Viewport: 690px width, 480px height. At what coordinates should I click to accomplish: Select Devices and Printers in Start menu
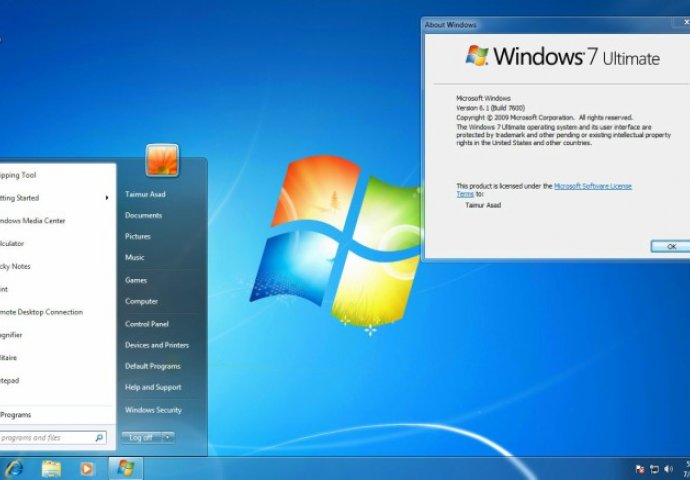pyautogui.click(x=157, y=345)
